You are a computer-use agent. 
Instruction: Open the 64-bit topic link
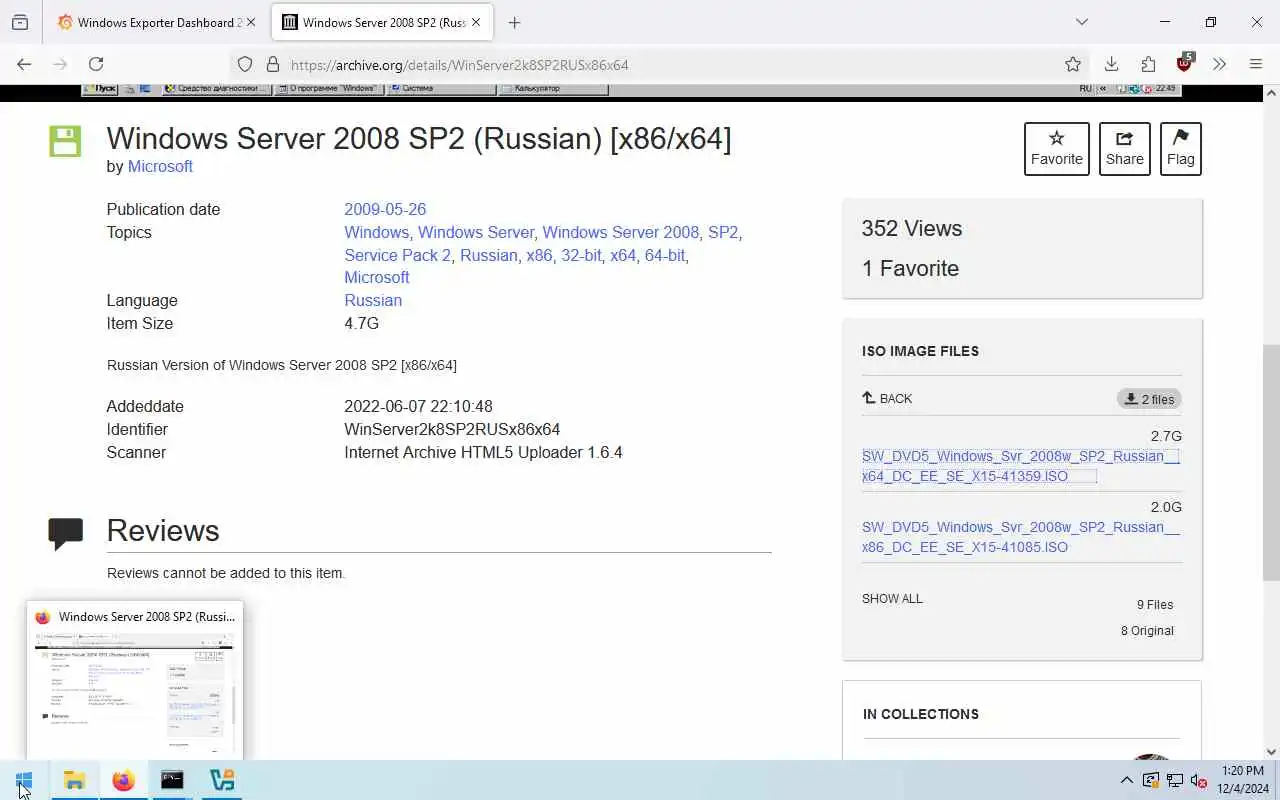(664, 255)
